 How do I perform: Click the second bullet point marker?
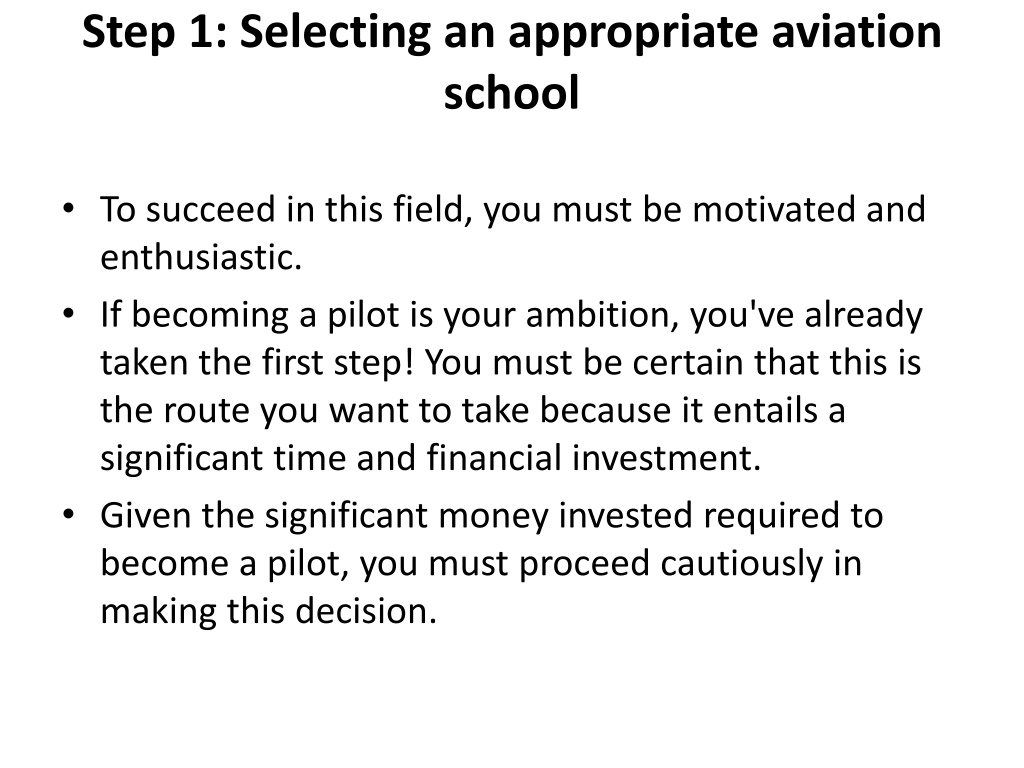coord(69,314)
